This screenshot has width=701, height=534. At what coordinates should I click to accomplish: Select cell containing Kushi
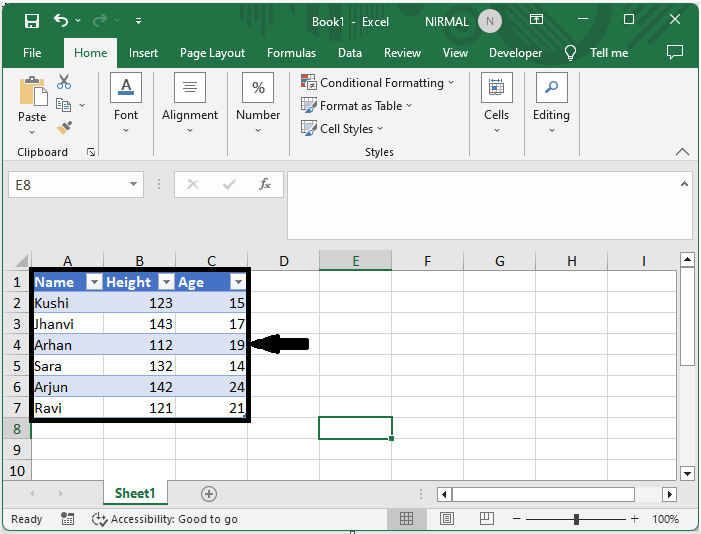(68, 303)
